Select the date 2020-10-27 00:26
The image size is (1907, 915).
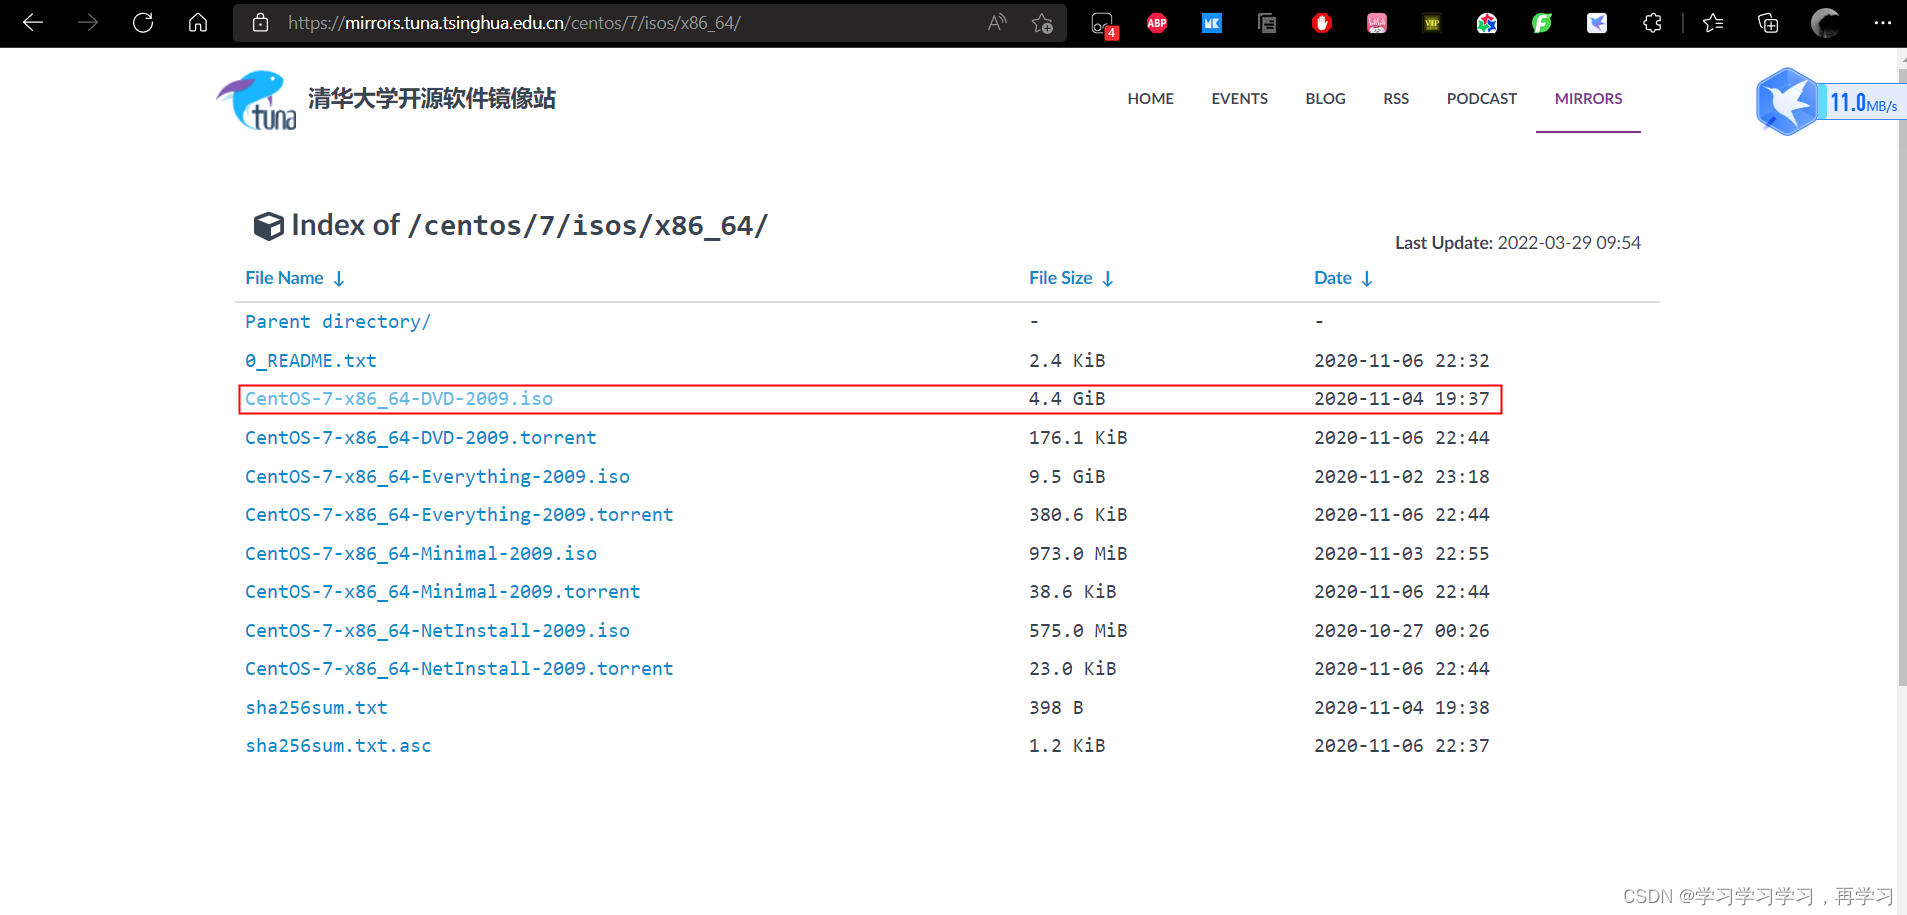coord(1401,631)
